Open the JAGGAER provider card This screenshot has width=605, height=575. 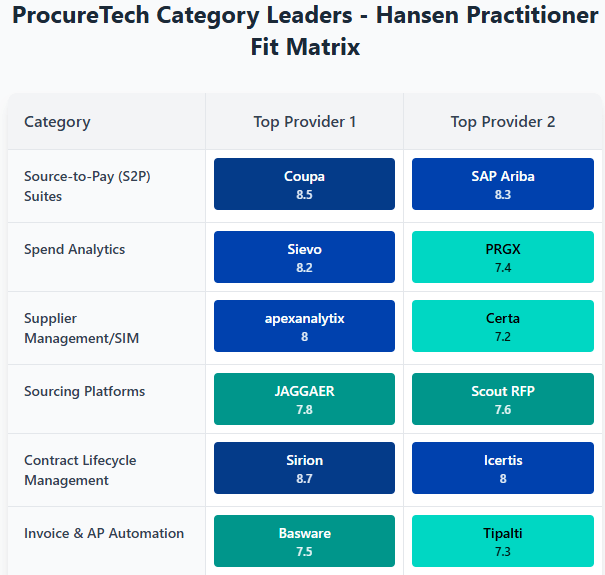coord(304,399)
